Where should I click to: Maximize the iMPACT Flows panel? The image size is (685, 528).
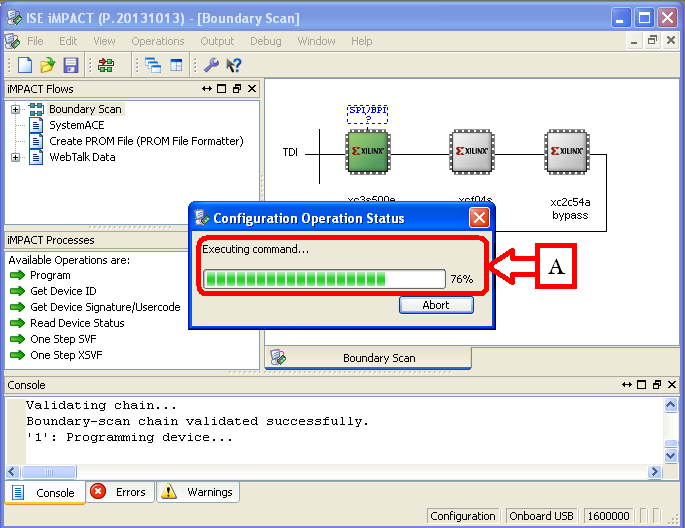pos(221,89)
